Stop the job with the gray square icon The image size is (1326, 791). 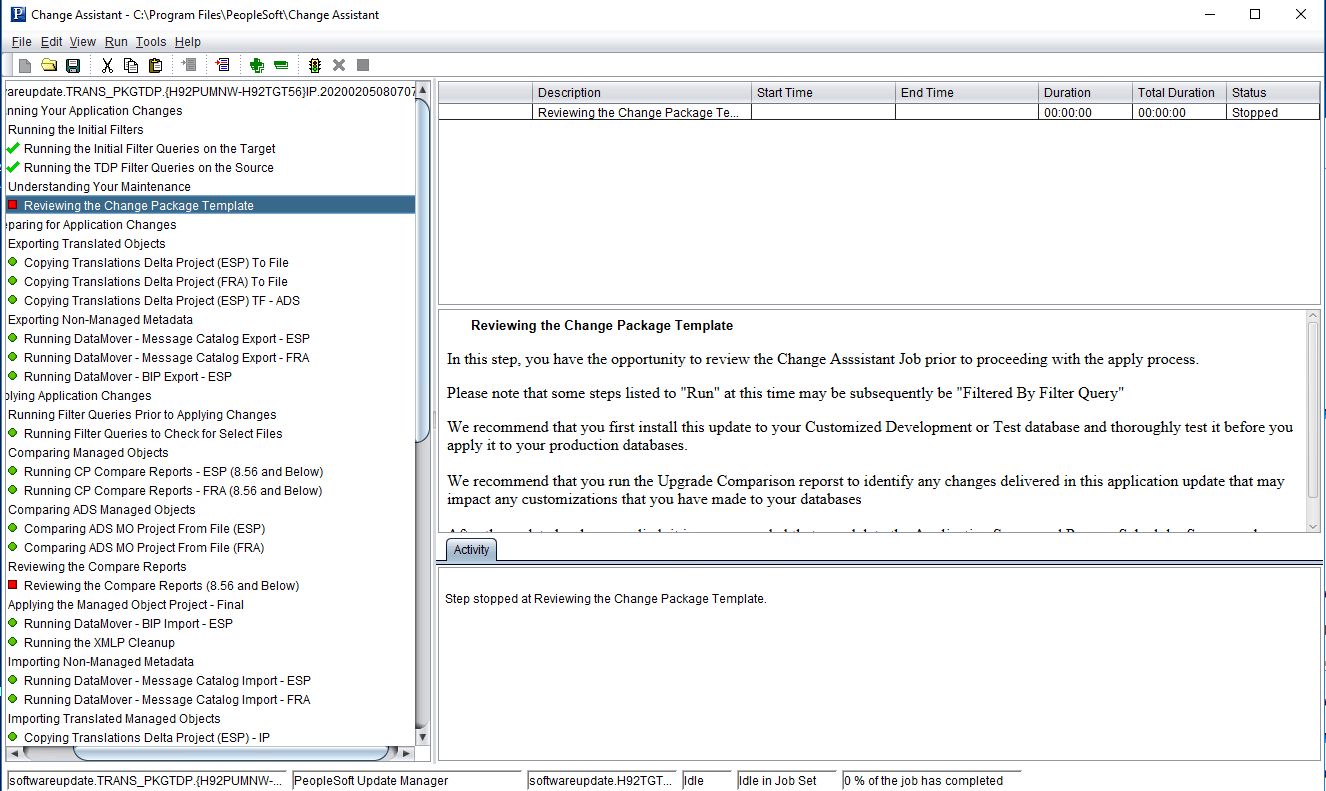click(362, 64)
